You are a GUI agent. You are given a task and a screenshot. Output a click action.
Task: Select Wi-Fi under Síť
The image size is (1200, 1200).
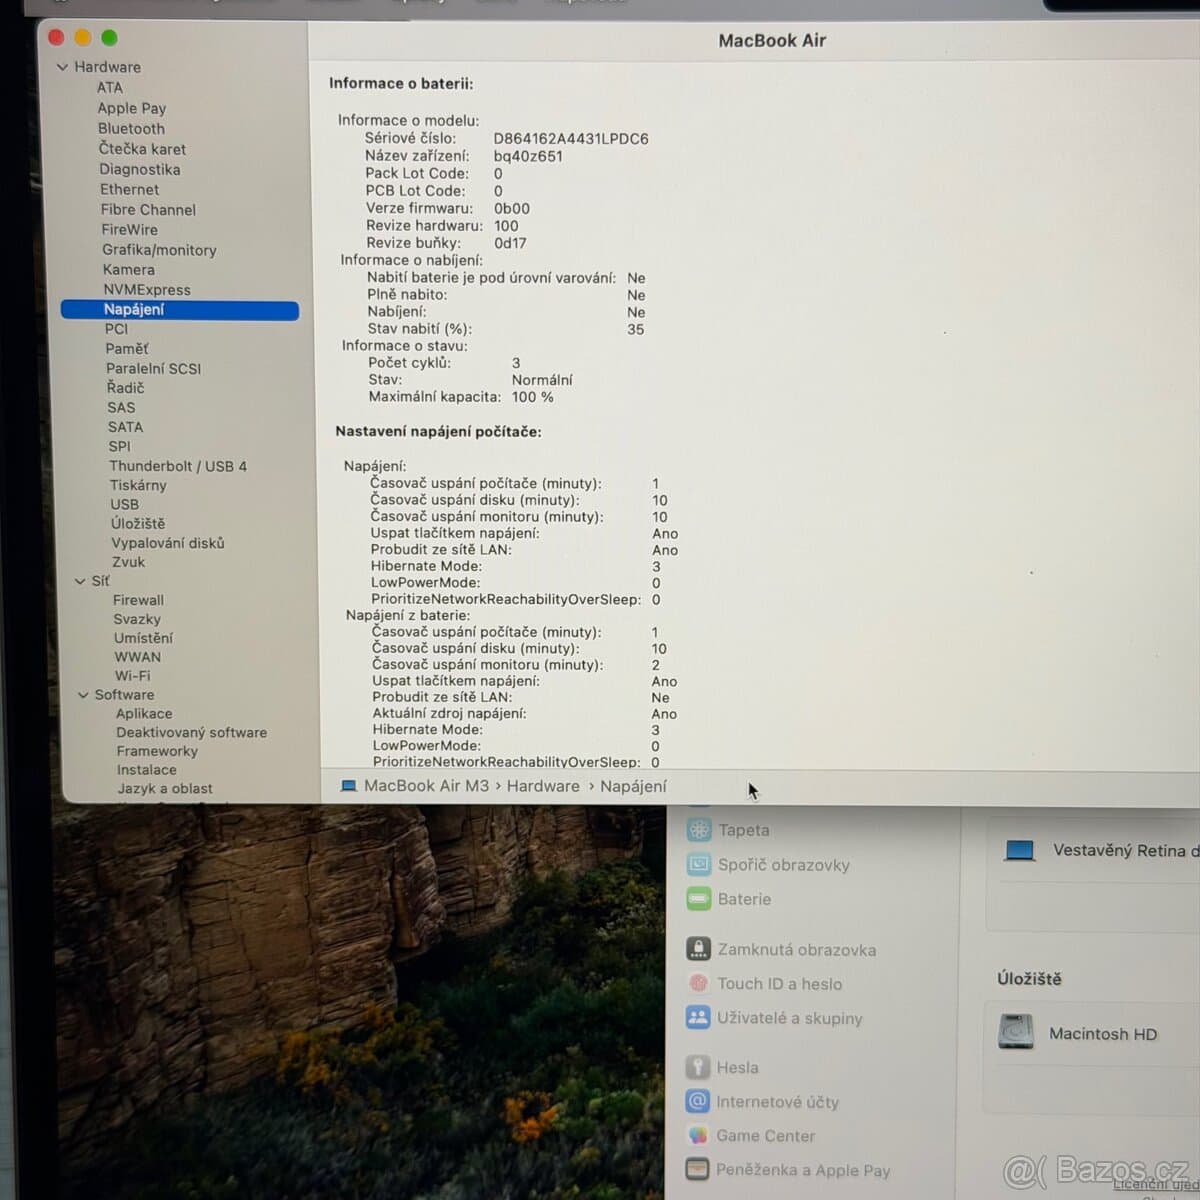[x=132, y=676]
